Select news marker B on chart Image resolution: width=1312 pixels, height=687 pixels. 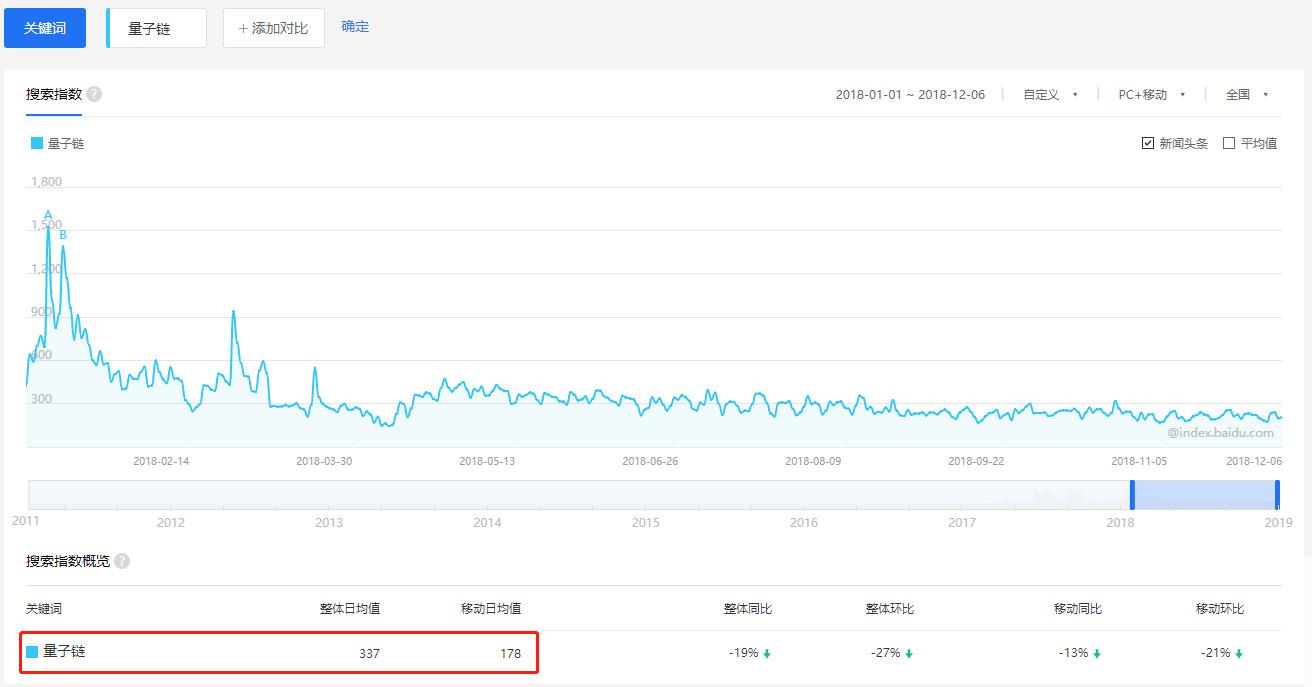click(x=63, y=235)
